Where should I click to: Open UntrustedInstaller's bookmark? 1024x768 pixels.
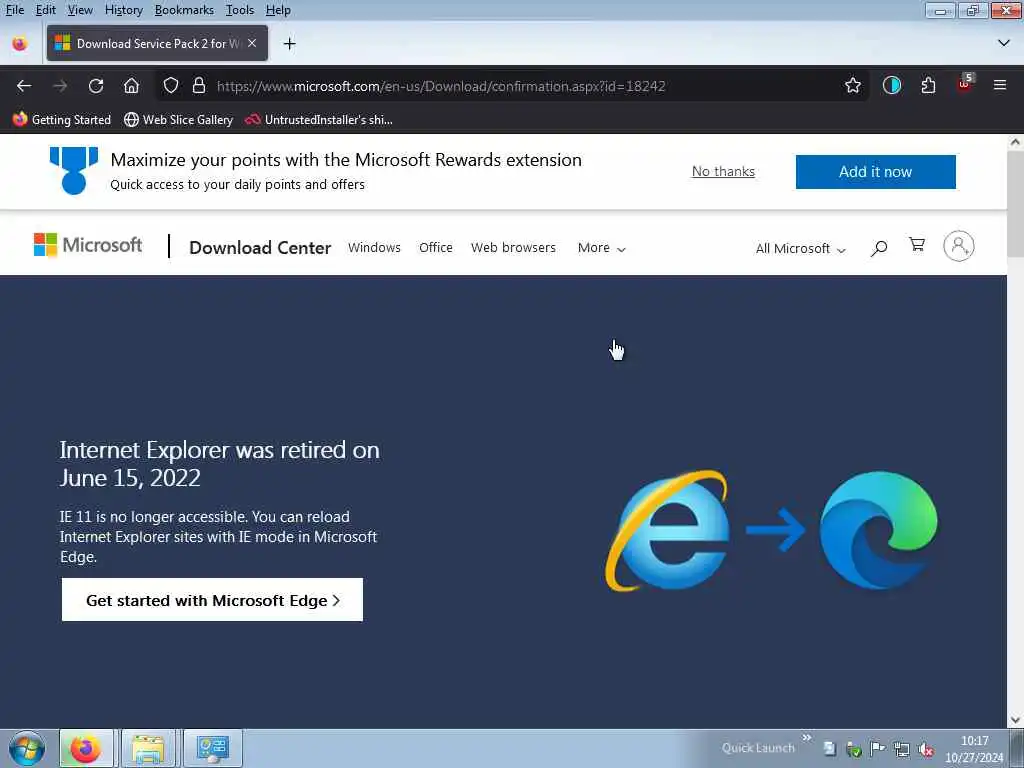(319, 120)
